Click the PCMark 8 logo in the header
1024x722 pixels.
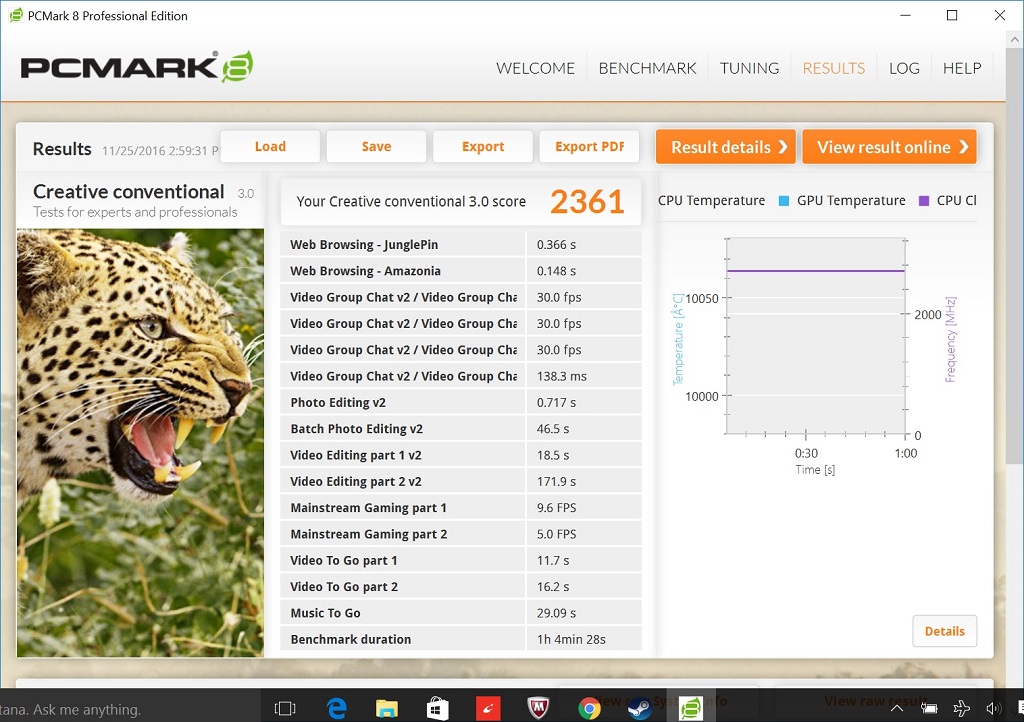(x=136, y=67)
